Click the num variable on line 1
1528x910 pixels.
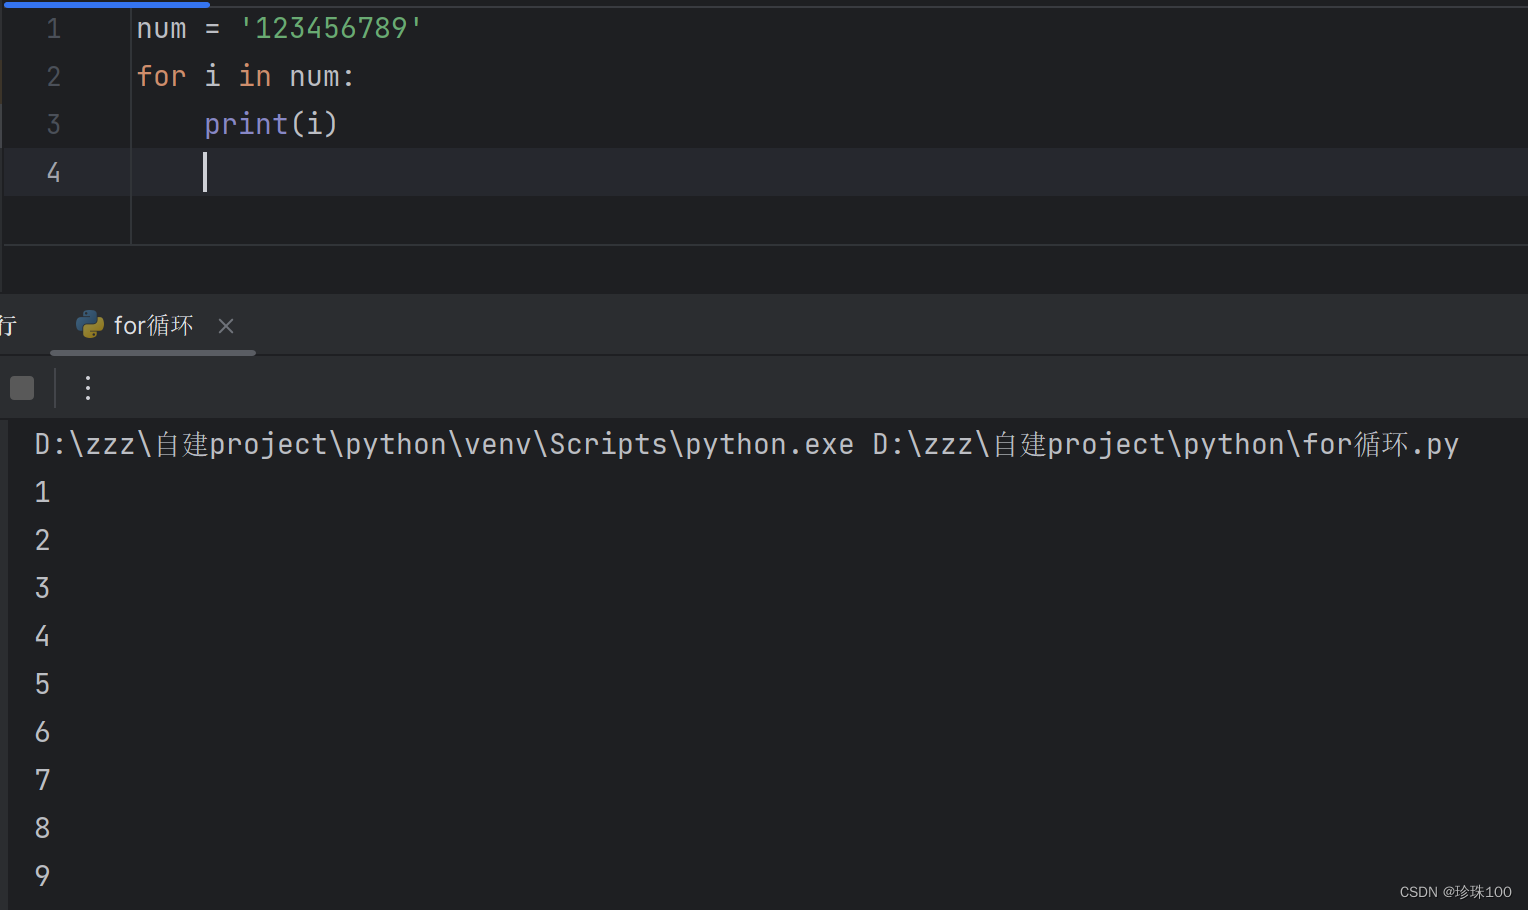(162, 29)
